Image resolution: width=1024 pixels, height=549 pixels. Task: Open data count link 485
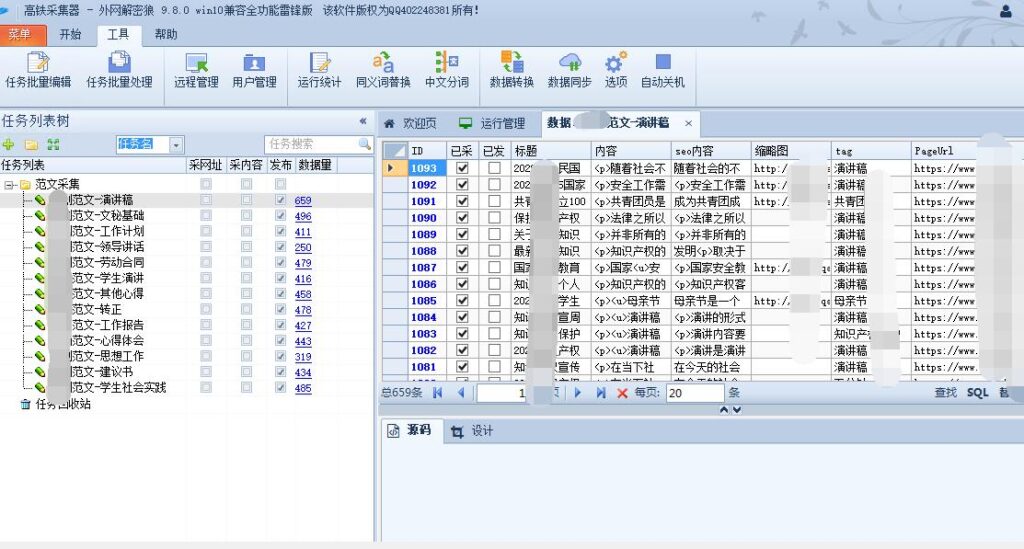[x=303, y=388]
